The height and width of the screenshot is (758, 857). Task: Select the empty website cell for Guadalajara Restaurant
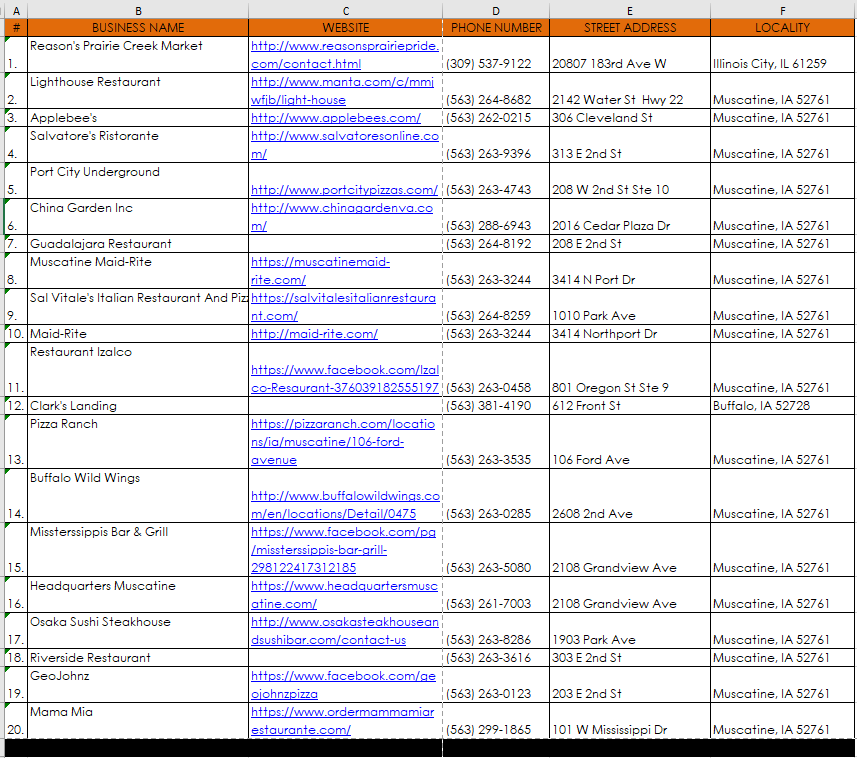point(345,244)
